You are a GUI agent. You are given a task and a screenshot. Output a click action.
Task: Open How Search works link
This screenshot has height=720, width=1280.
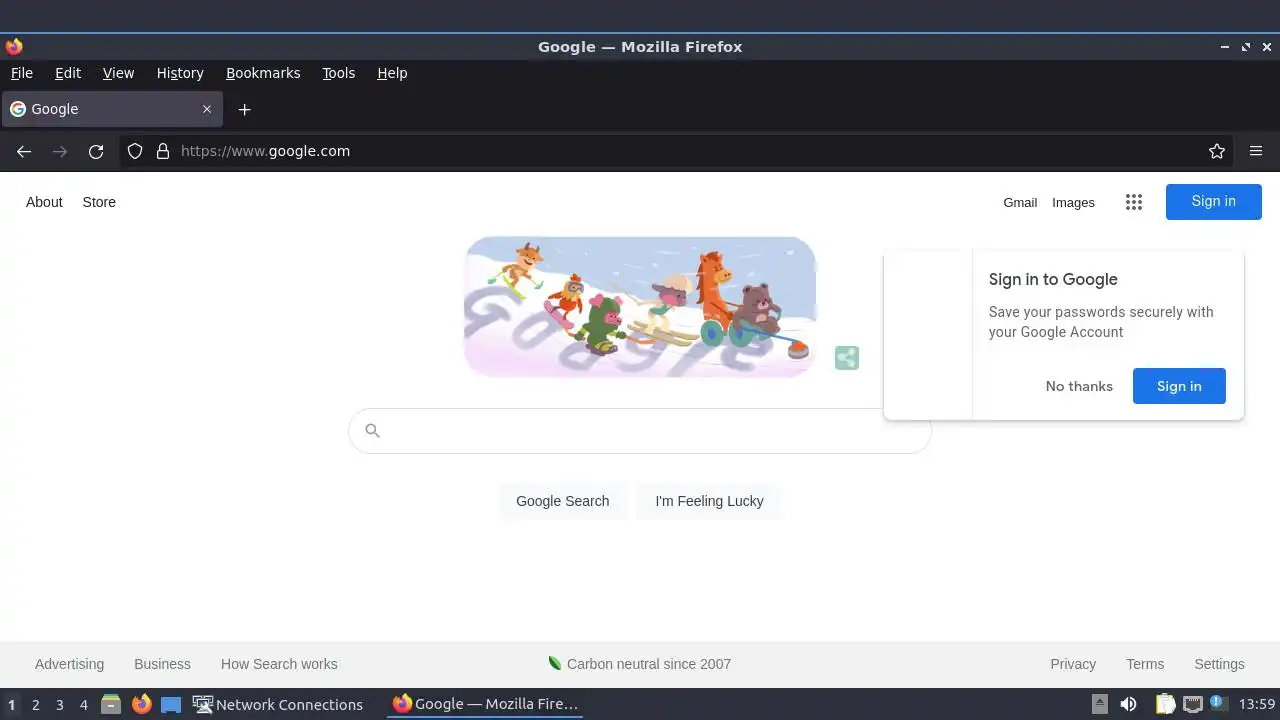point(279,664)
